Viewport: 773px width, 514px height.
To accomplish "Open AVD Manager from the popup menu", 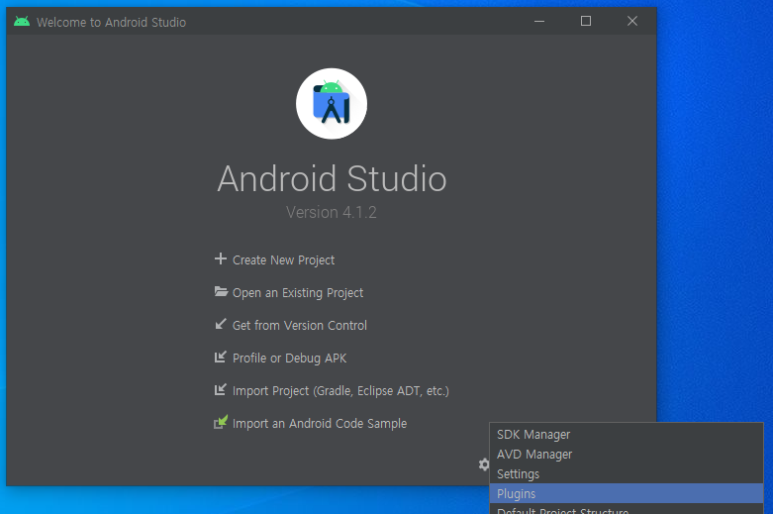I will tap(626, 454).
